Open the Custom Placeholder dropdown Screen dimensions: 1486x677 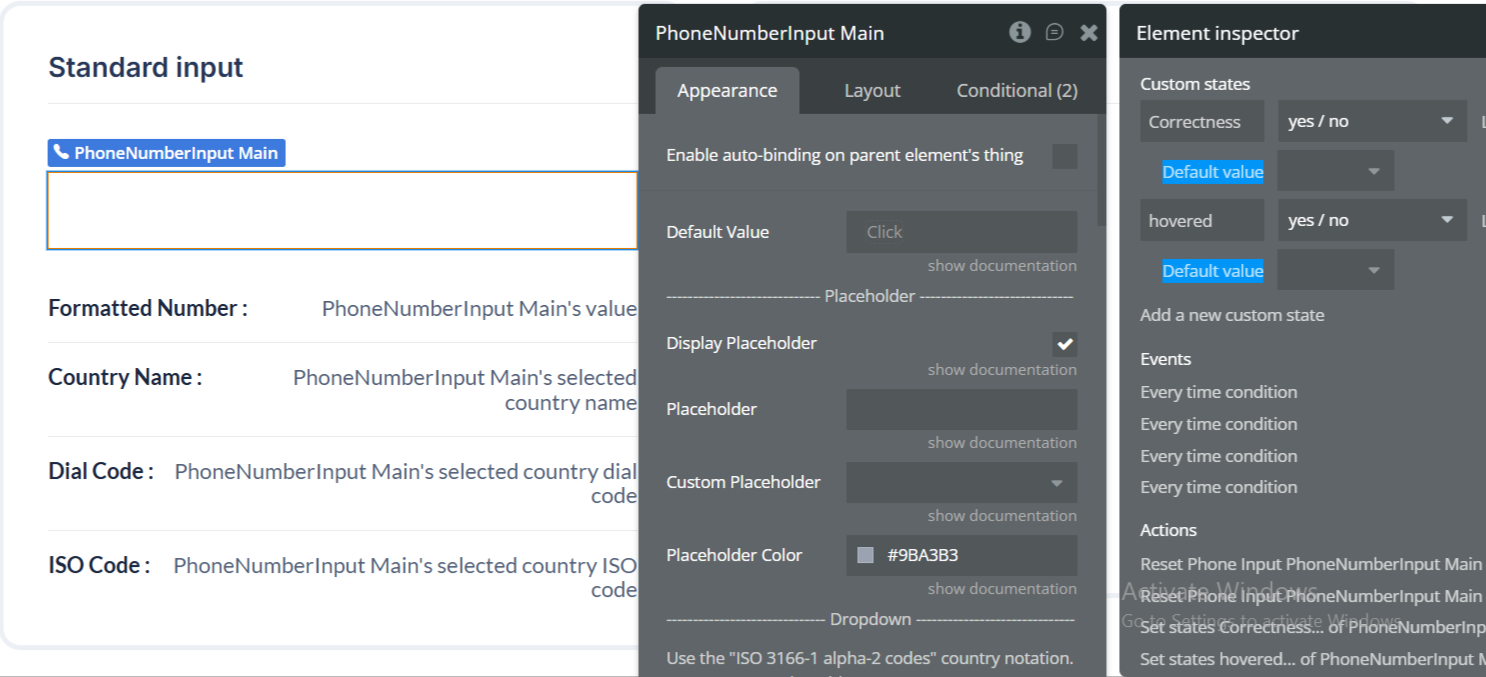tap(961, 482)
